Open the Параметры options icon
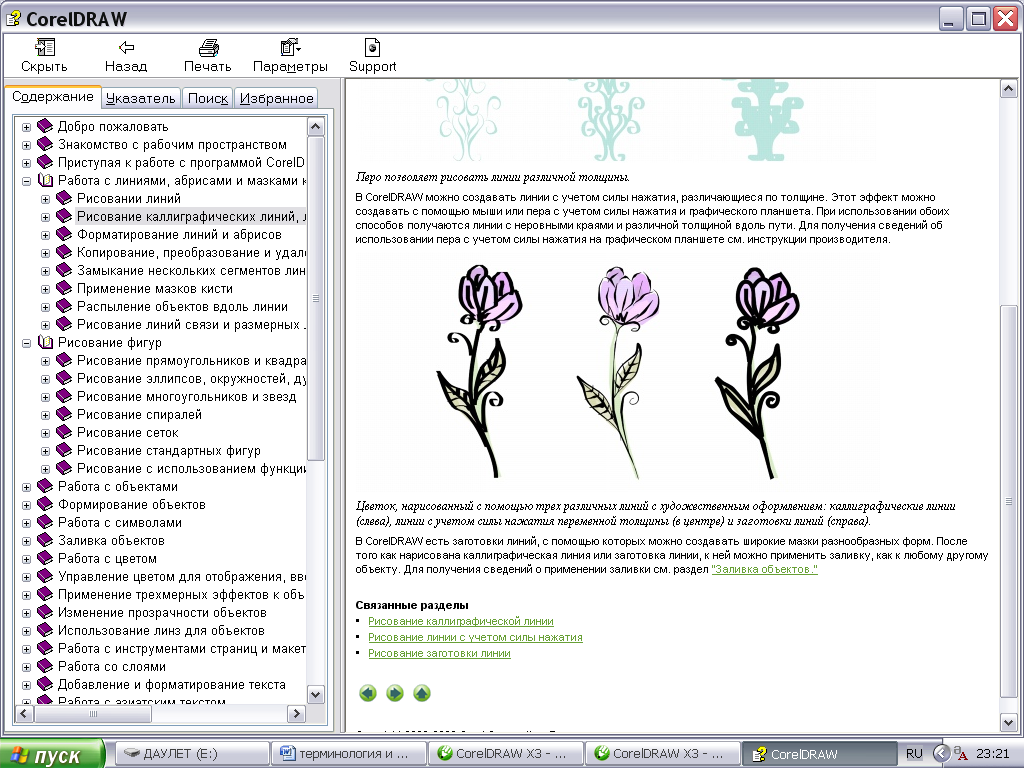This screenshot has width=1024, height=768. click(x=290, y=48)
